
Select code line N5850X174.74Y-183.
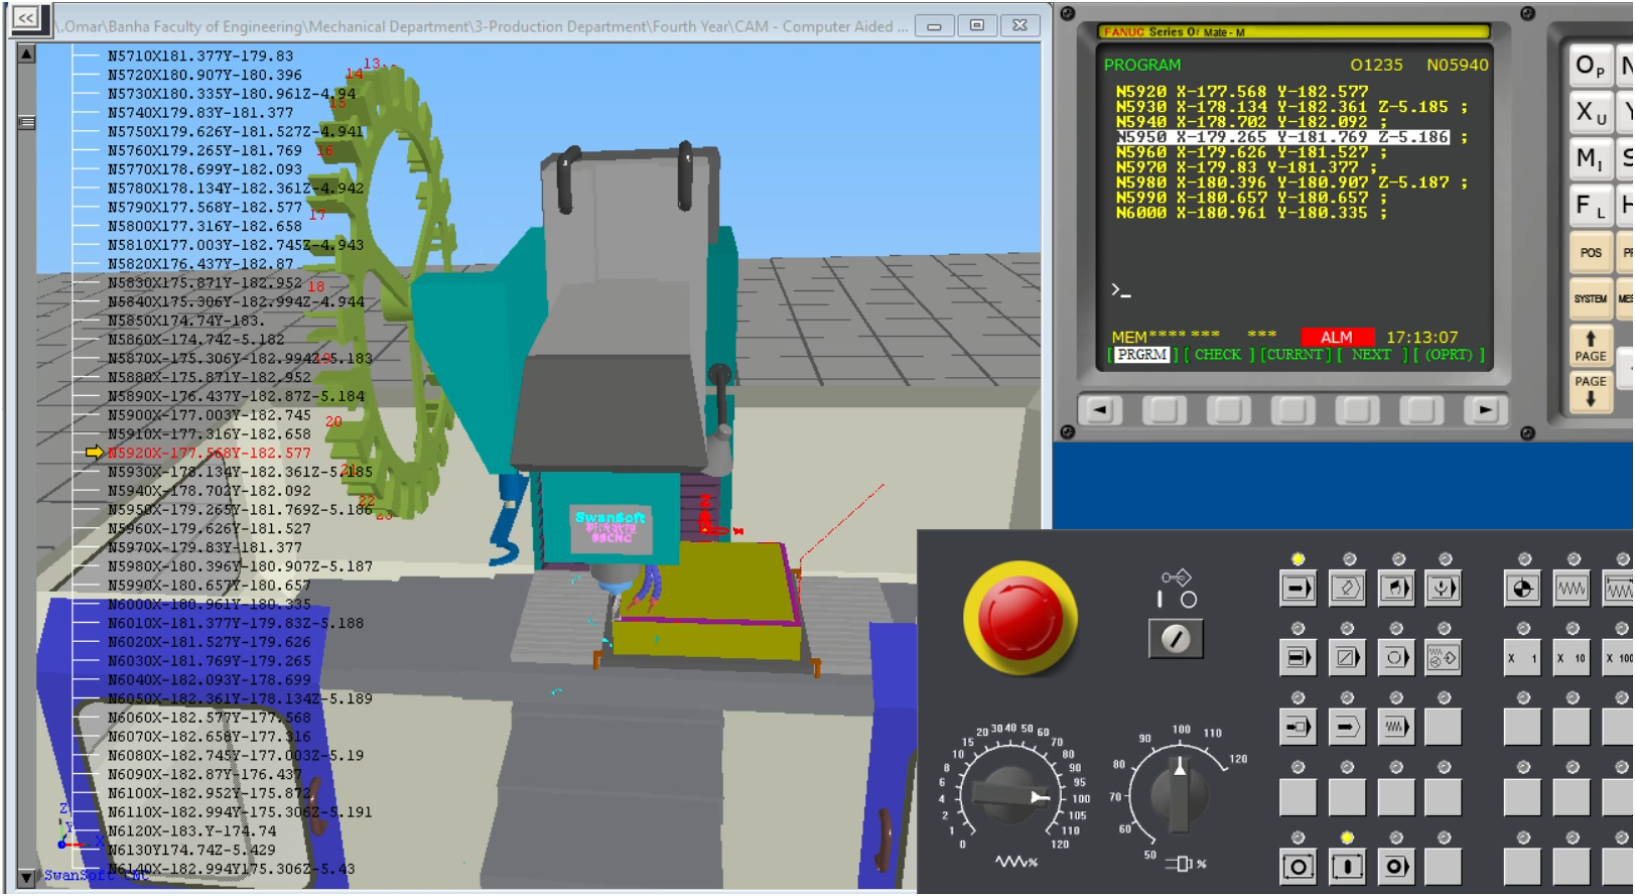(186, 321)
